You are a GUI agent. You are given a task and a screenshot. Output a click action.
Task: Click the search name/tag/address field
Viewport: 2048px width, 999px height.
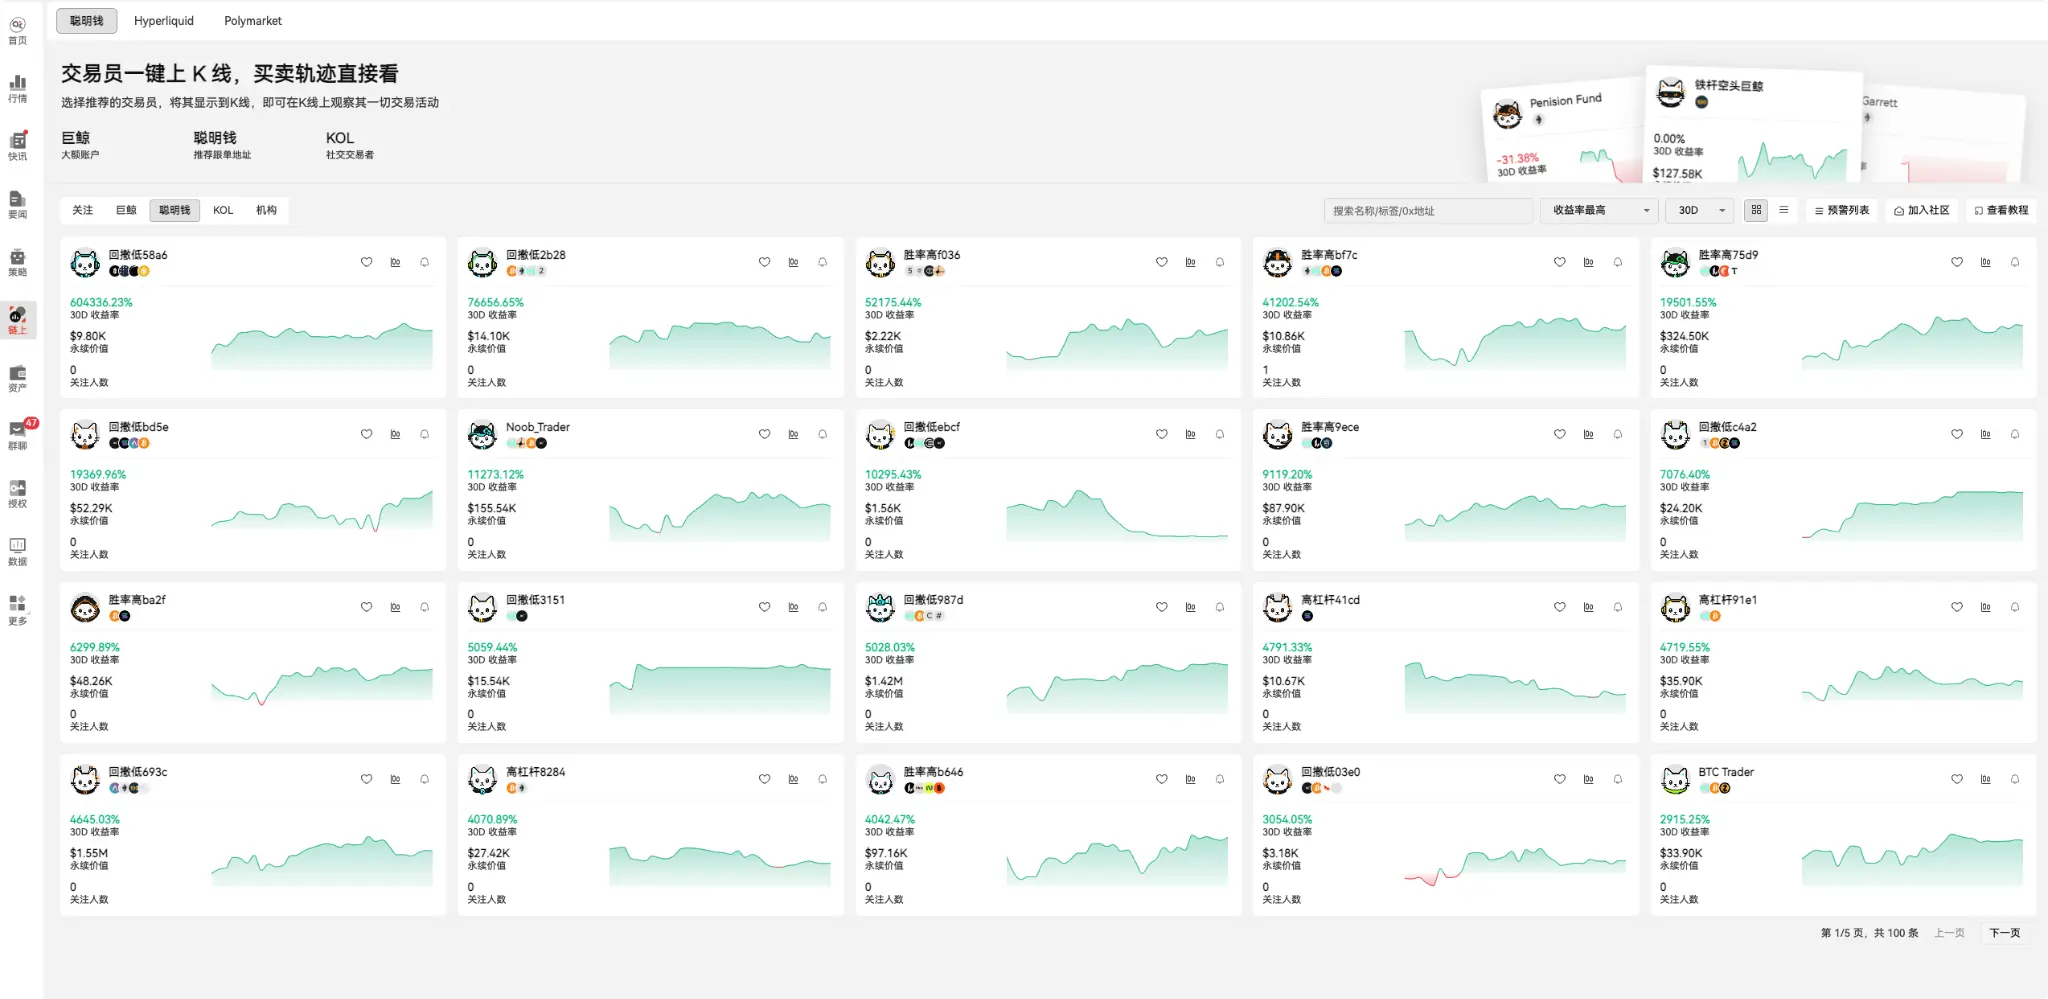click(x=1427, y=210)
